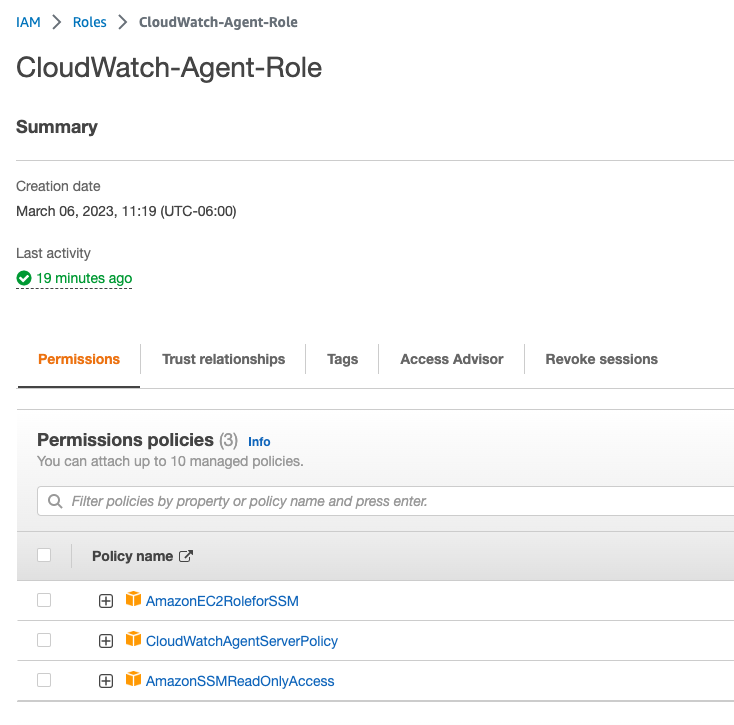734x725 pixels.
Task: Click the AmazonSSMReadOnlyAccess cube icon
Action: (x=133, y=679)
